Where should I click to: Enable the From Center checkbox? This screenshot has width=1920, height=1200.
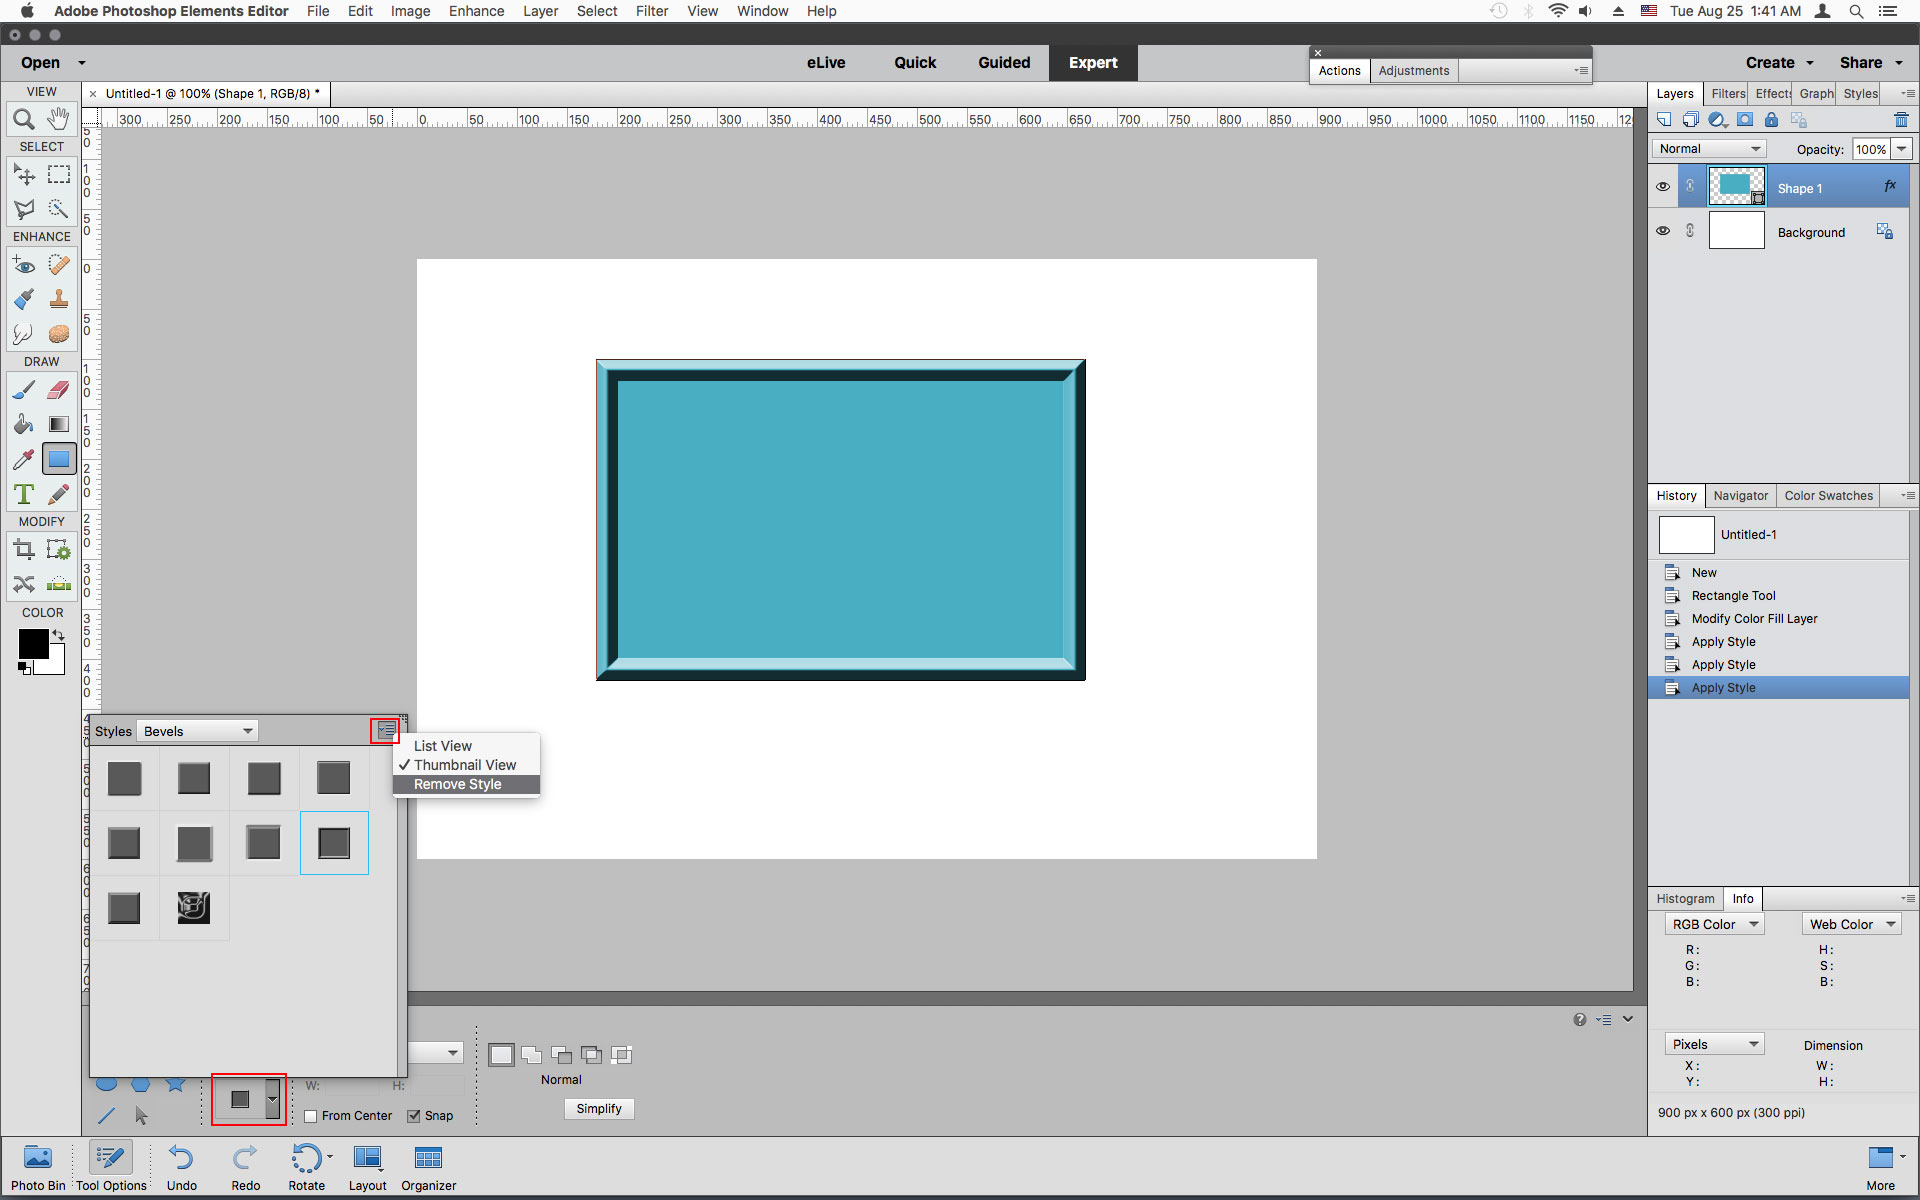311,1116
